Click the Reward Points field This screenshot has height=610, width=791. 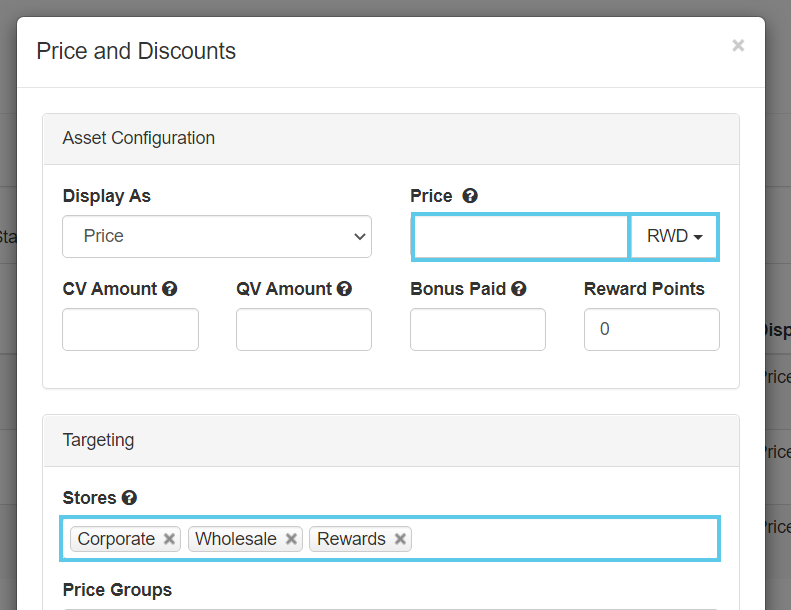(651, 329)
